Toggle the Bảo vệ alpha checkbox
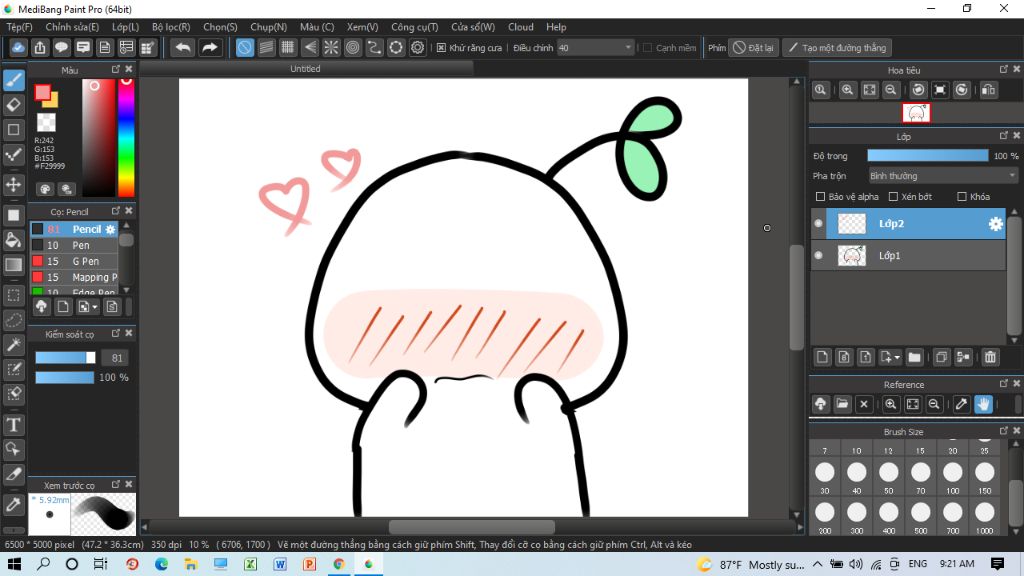 click(x=821, y=197)
